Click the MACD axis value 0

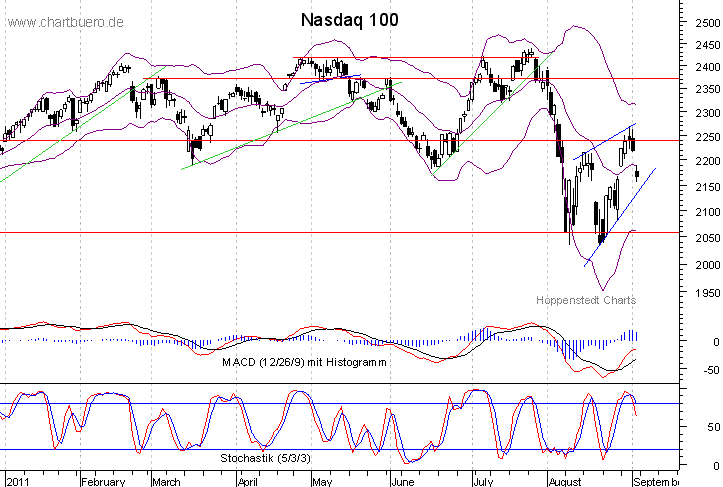pyautogui.click(x=717, y=342)
